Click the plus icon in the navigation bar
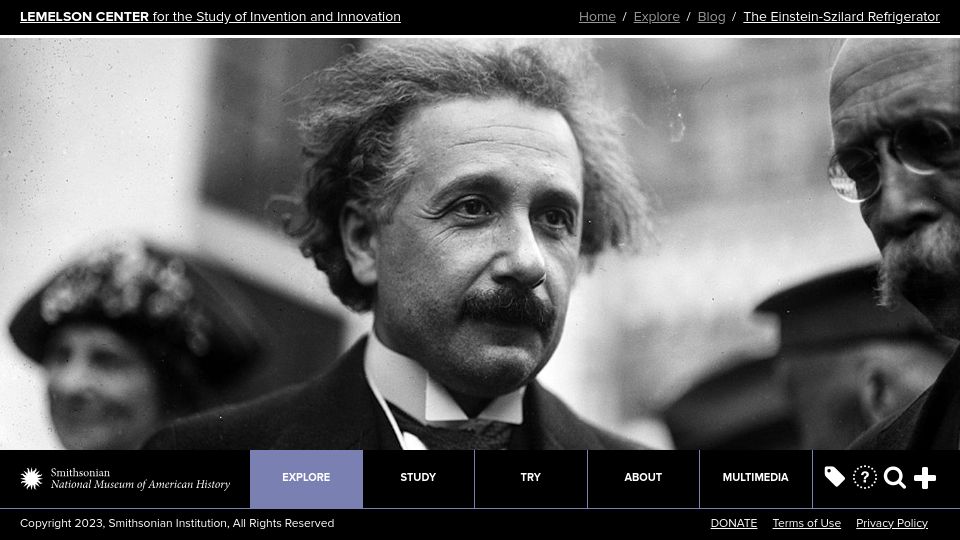 tap(924, 478)
